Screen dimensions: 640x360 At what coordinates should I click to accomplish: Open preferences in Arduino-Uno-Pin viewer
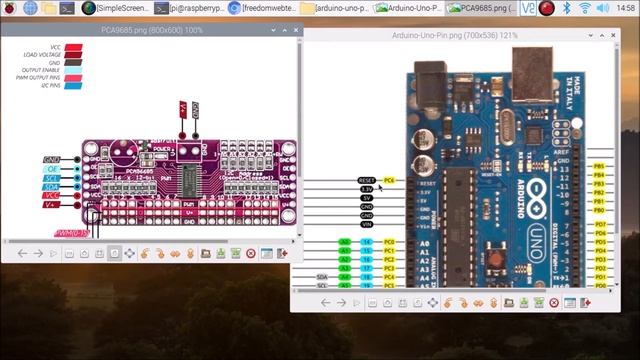[570, 303]
